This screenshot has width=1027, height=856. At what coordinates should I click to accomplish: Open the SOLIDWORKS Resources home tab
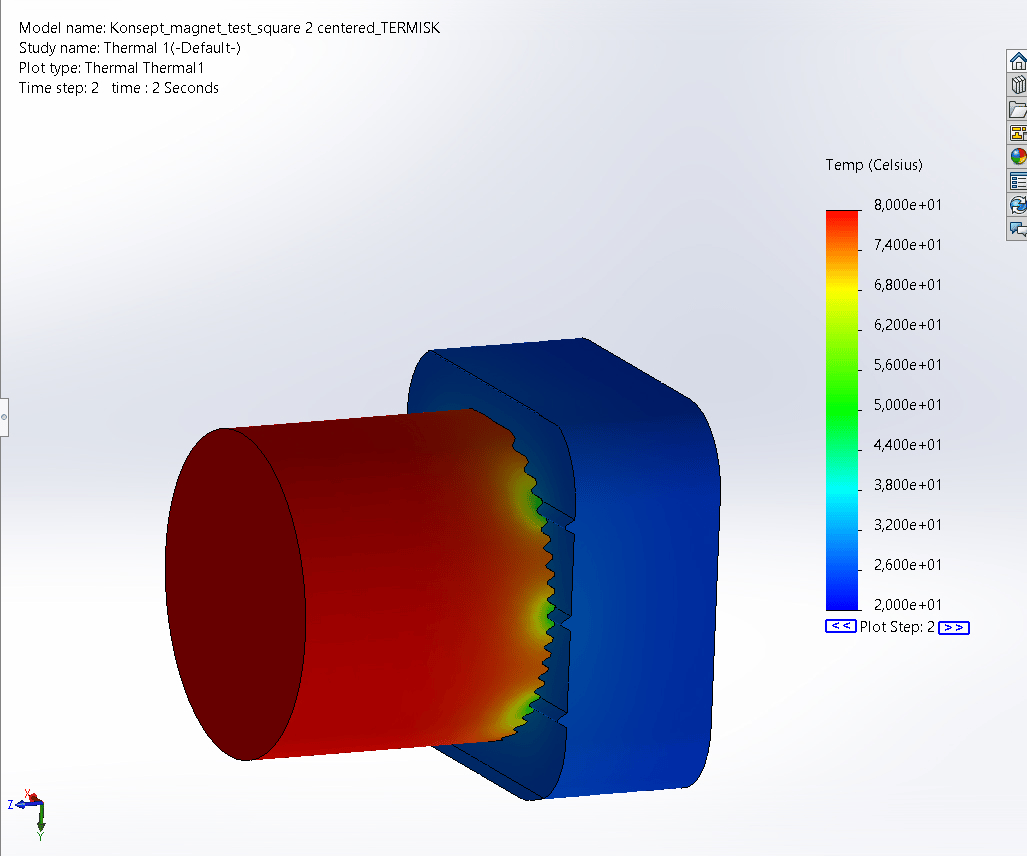pyautogui.click(x=1018, y=61)
